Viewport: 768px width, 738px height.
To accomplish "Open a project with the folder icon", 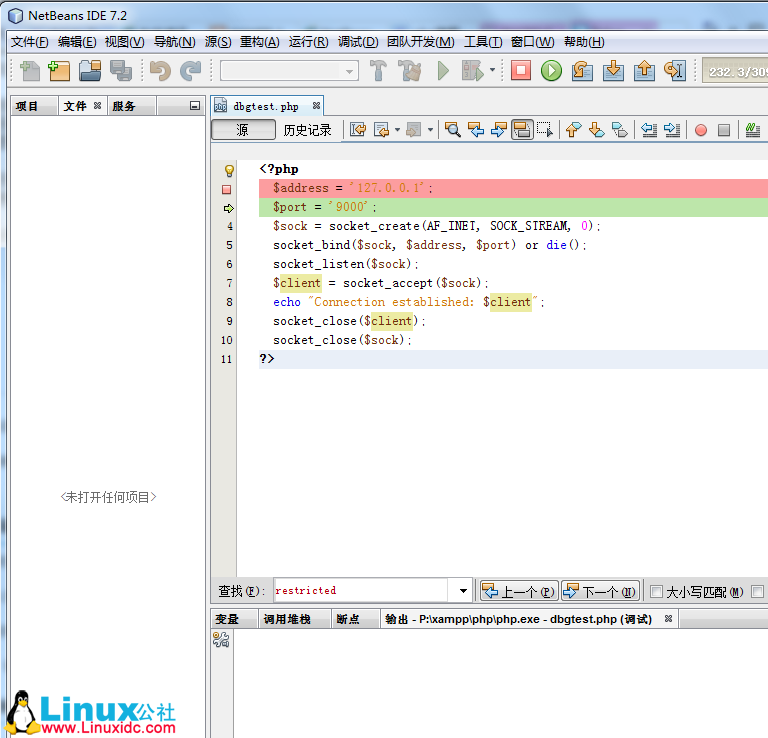I will [x=90, y=71].
